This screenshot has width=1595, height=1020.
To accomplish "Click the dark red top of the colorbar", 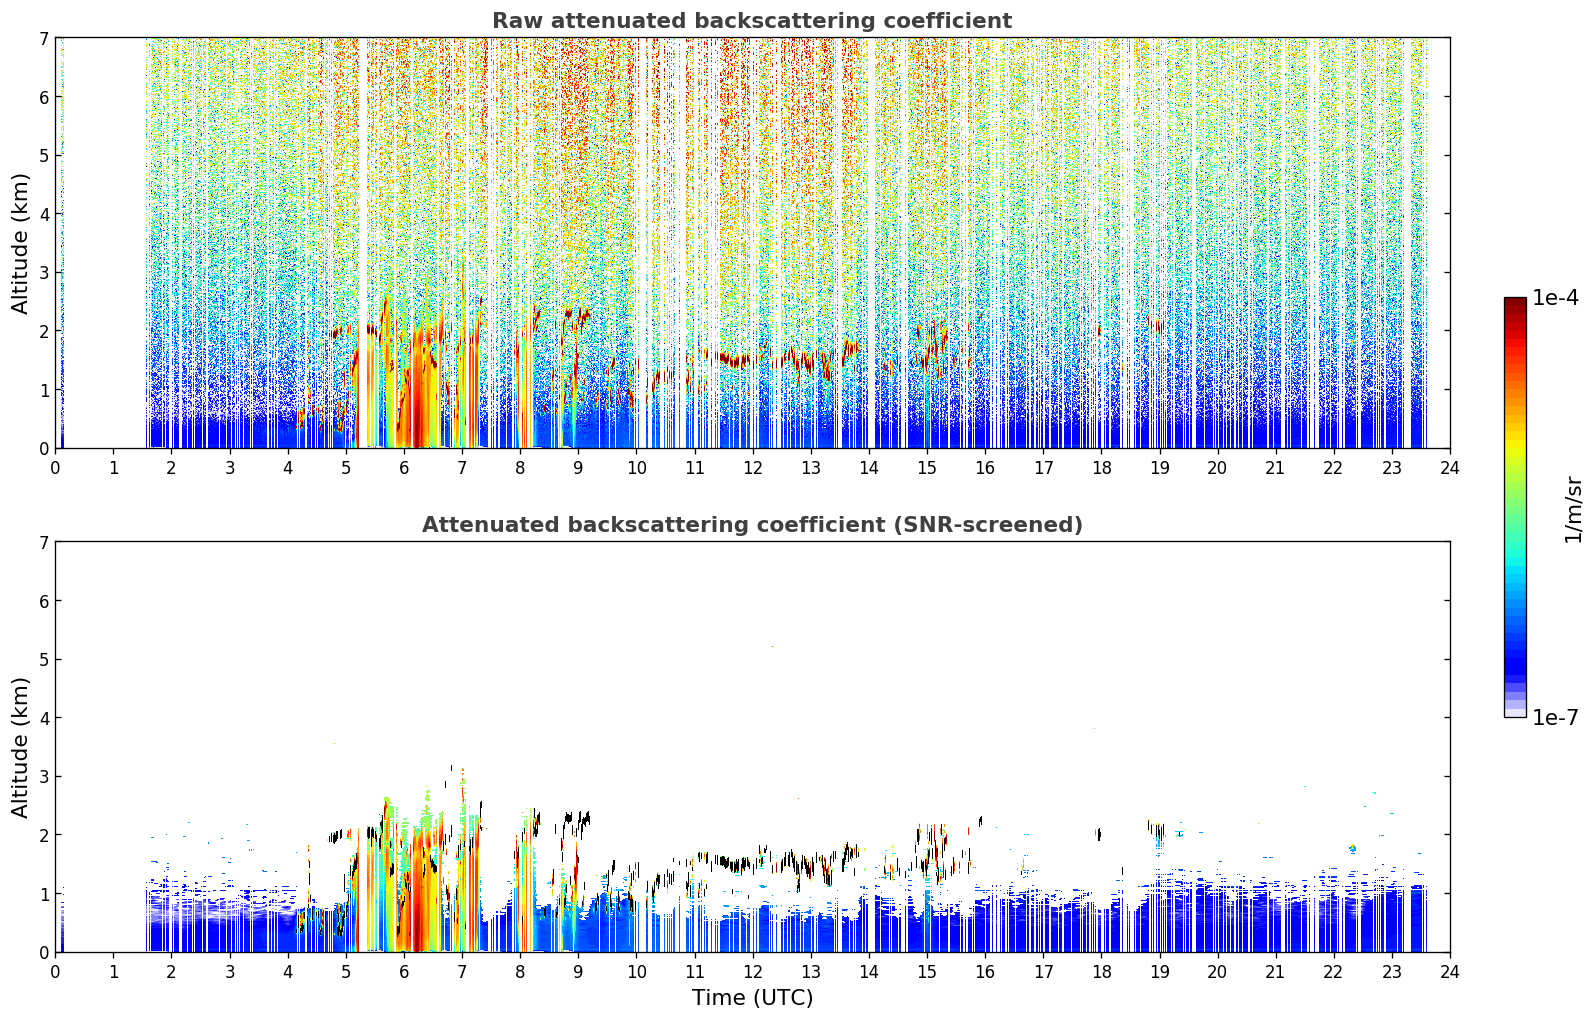I will click(x=1515, y=308).
